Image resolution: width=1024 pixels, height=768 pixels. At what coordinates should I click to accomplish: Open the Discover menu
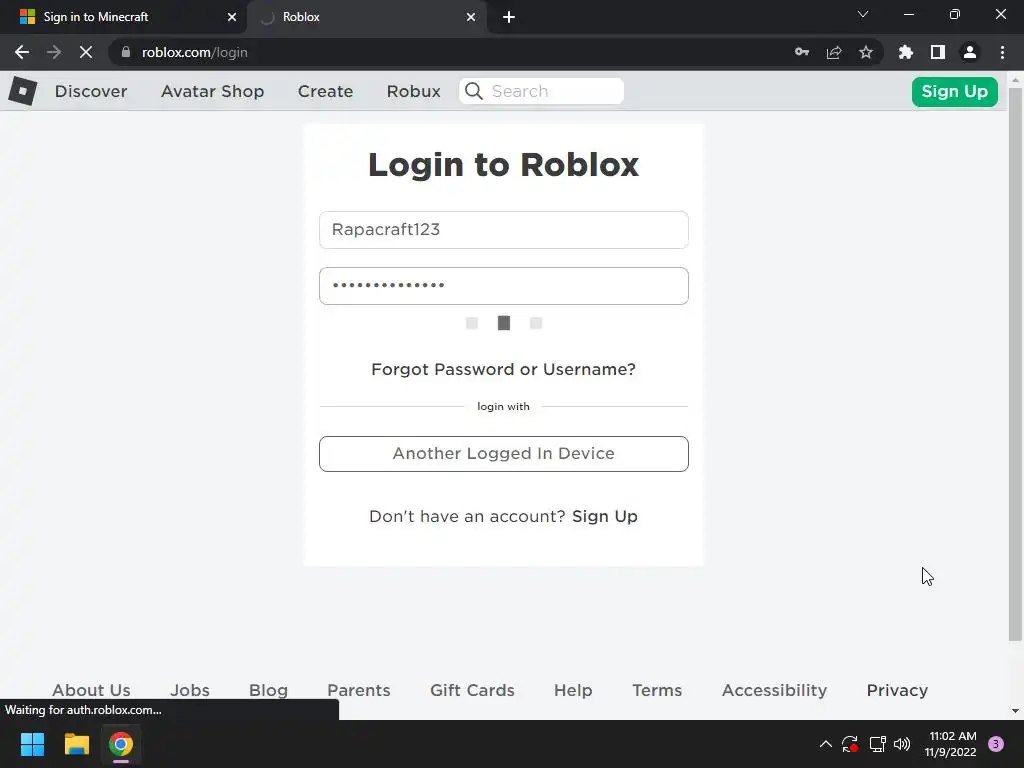[91, 91]
